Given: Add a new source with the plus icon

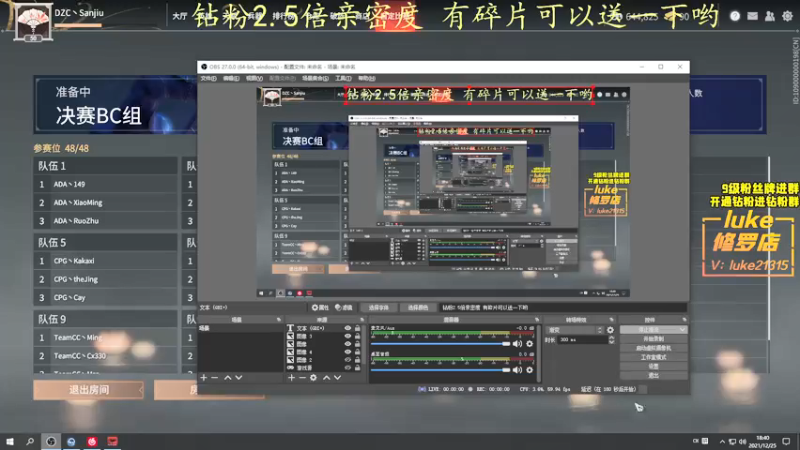Looking at the screenshot, I should [291, 378].
